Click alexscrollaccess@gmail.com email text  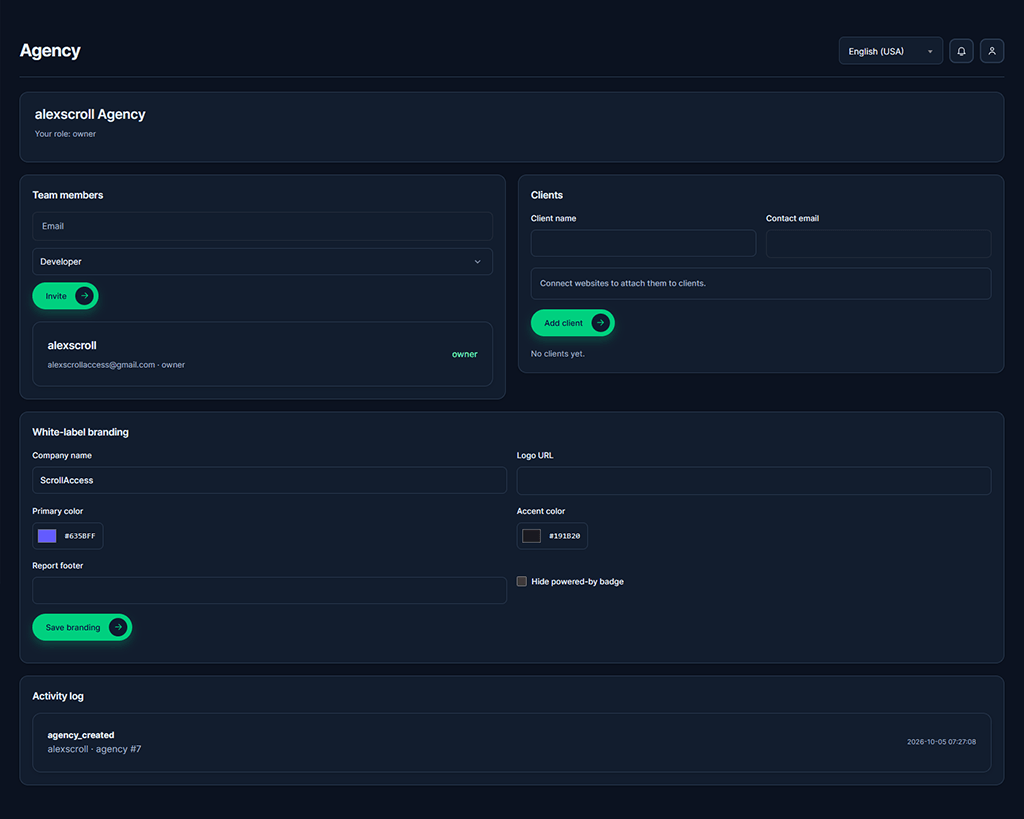coord(101,364)
